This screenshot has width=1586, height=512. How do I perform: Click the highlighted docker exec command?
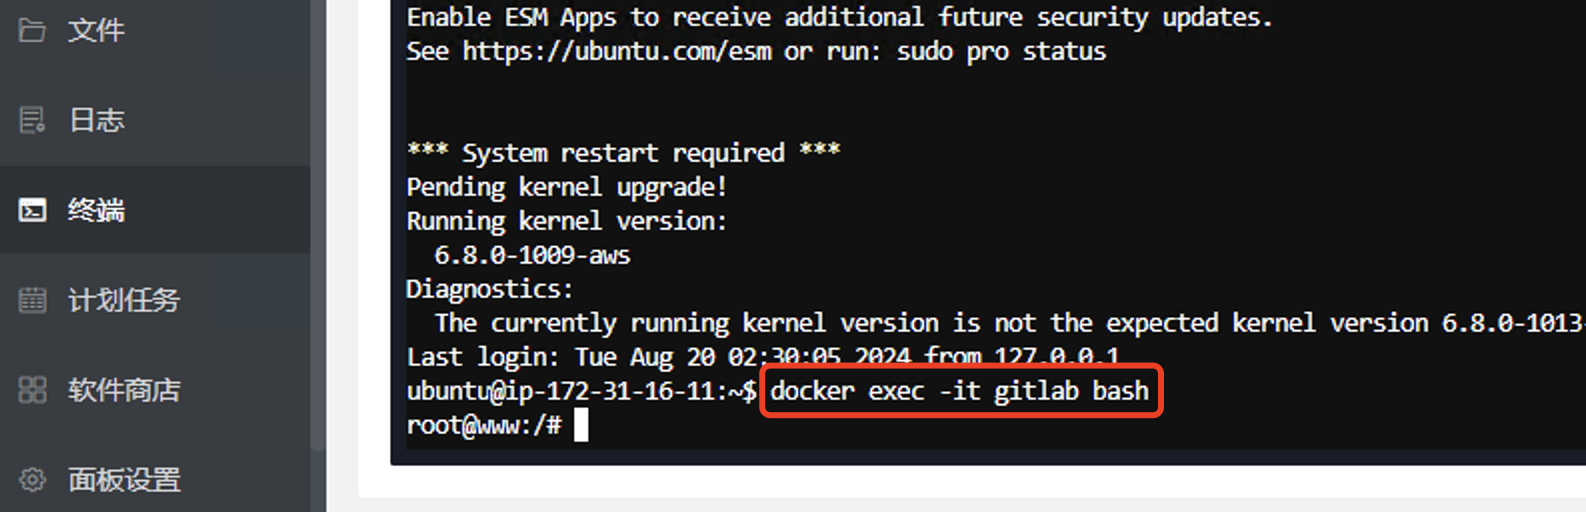pyautogui.click(x=960, y=391)
